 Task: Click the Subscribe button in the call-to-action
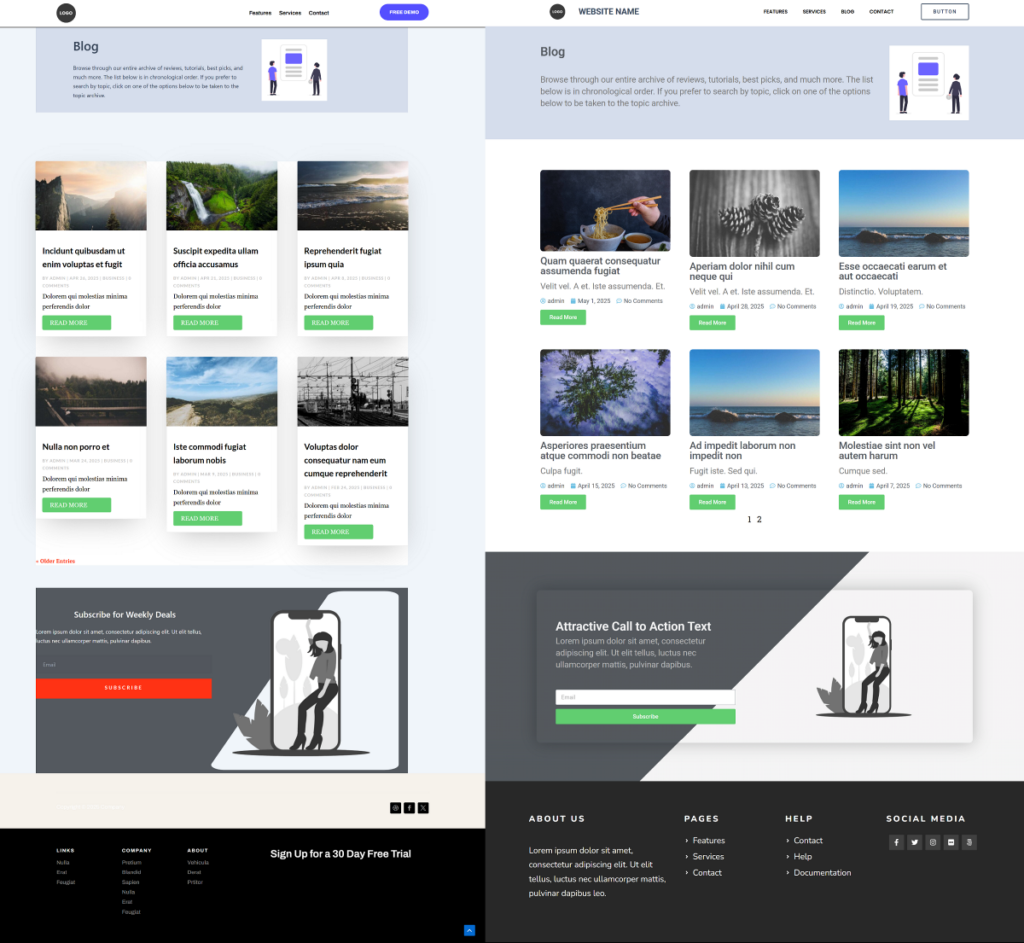(645, 716)
